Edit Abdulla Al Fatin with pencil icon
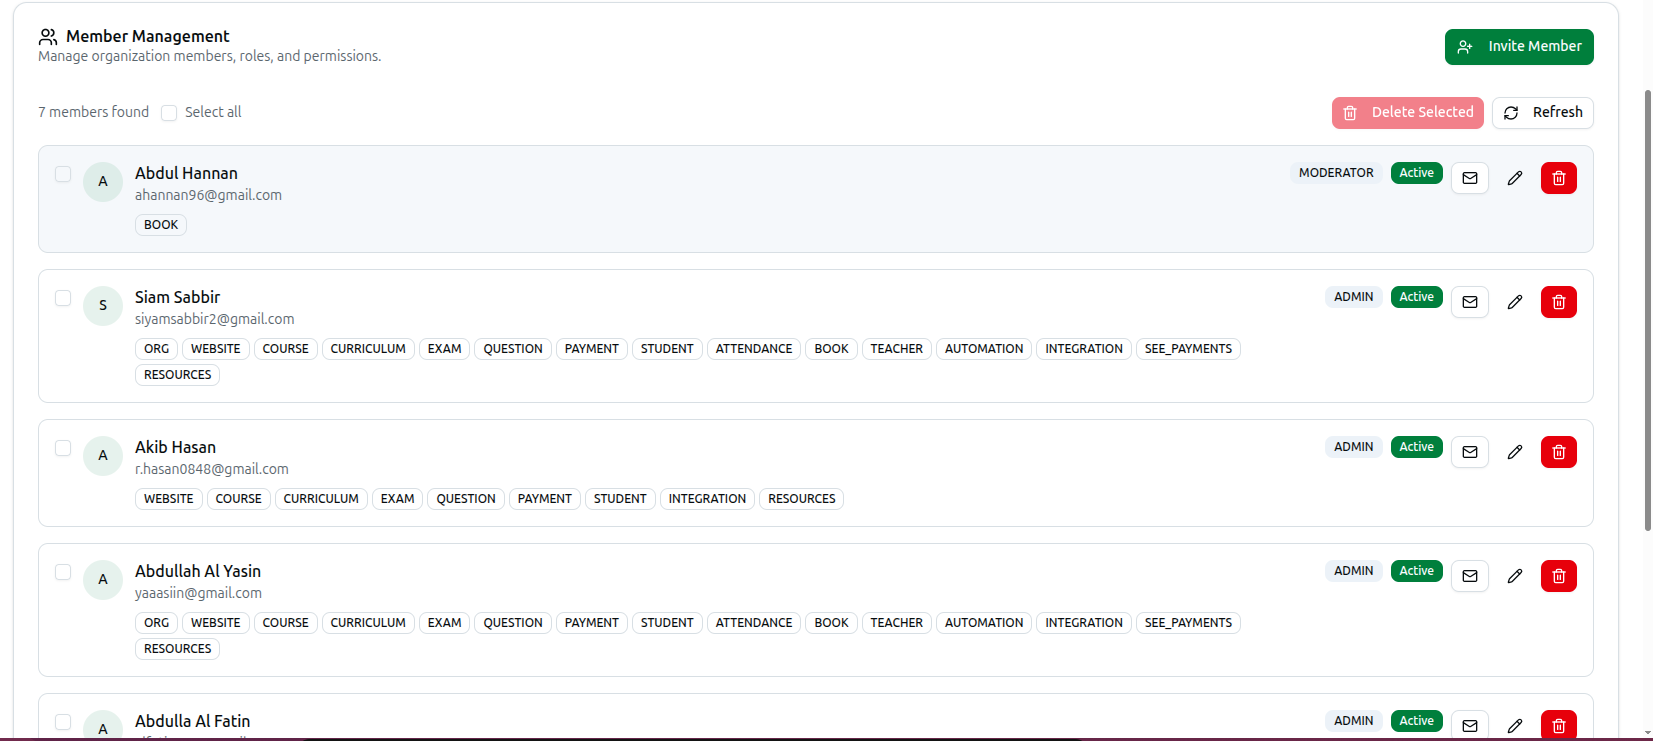The image size is (1653, 741). click(1515, 725)
